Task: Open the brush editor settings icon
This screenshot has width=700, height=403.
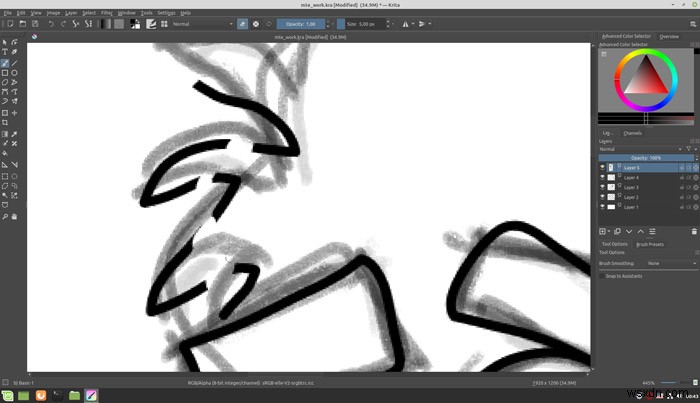Action: (x=151, y=24)
